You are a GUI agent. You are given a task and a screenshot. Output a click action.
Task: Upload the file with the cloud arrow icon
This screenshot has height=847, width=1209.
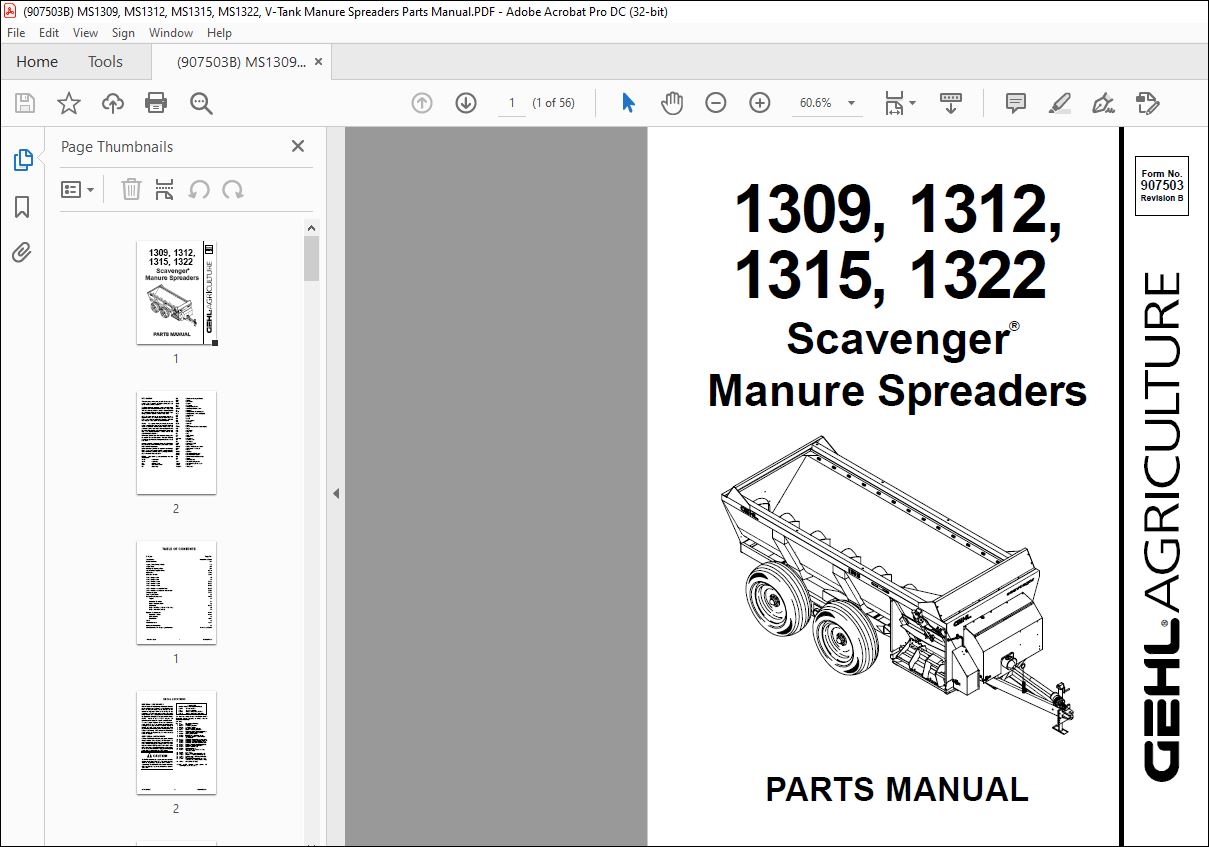coord(112,103)
